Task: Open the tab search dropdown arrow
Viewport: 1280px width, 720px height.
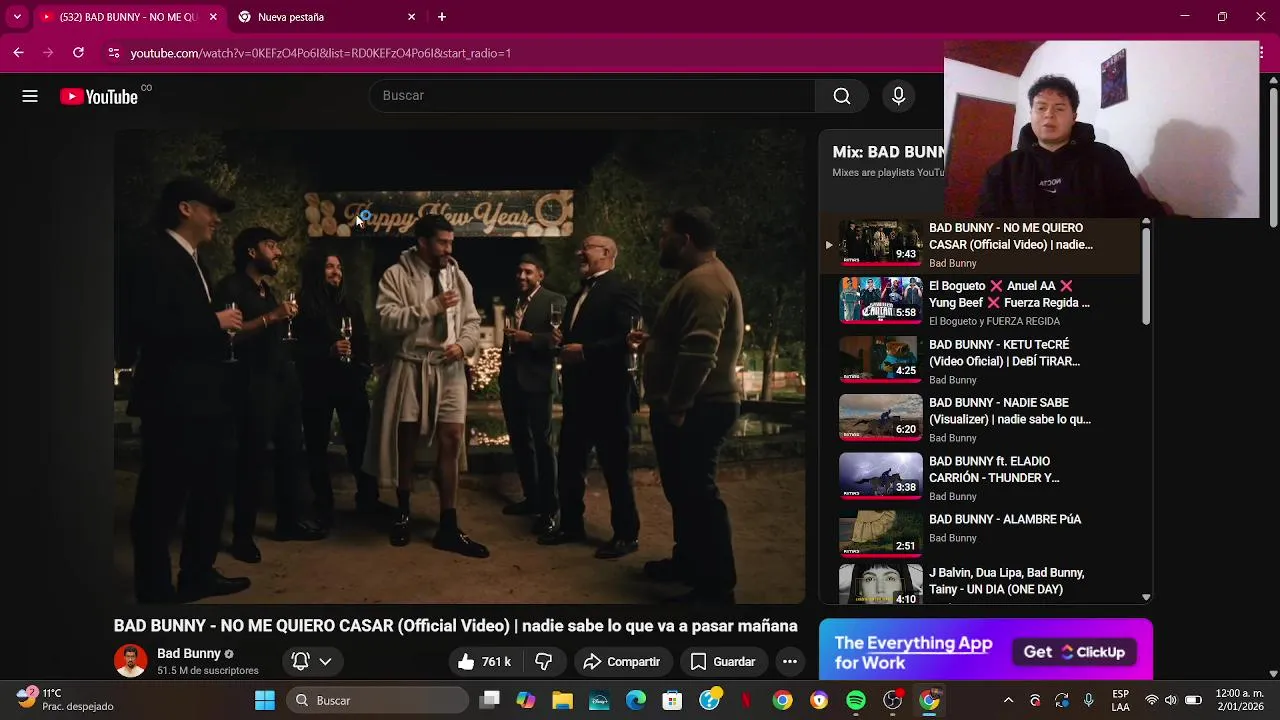Action: [17, 17]
